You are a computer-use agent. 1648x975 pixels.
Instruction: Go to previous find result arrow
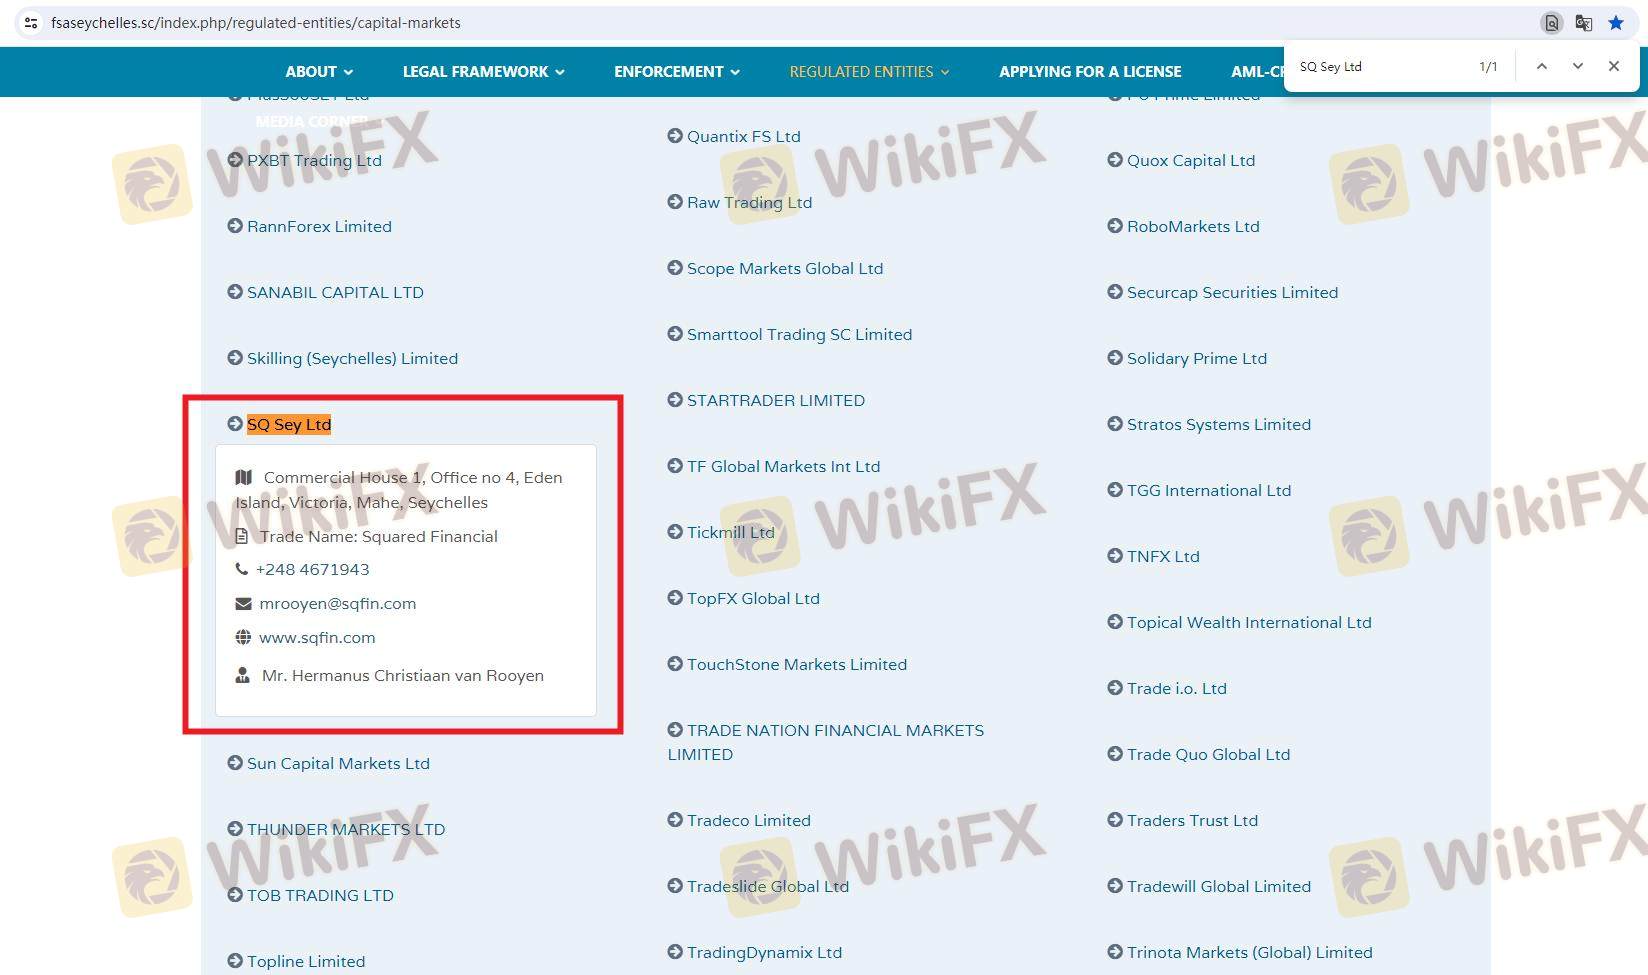point(1541,66)
